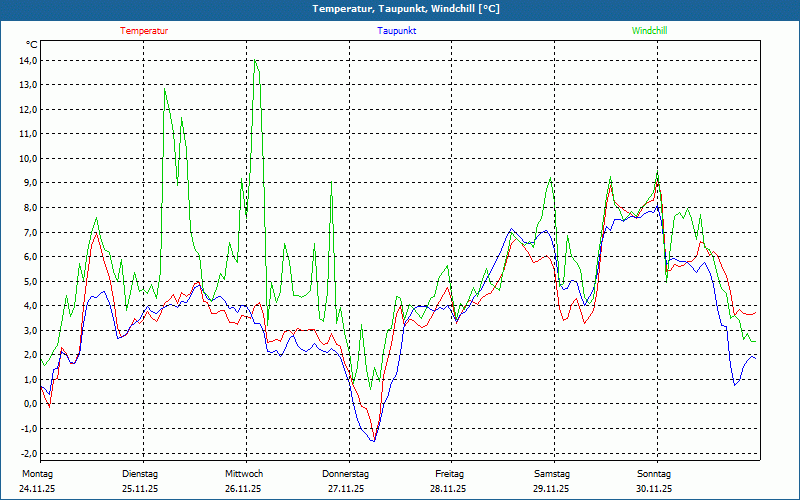Click the Donnerstag day label
This screenshot has height=500, width=800.
pyautogui.click(x=346, y=474)
